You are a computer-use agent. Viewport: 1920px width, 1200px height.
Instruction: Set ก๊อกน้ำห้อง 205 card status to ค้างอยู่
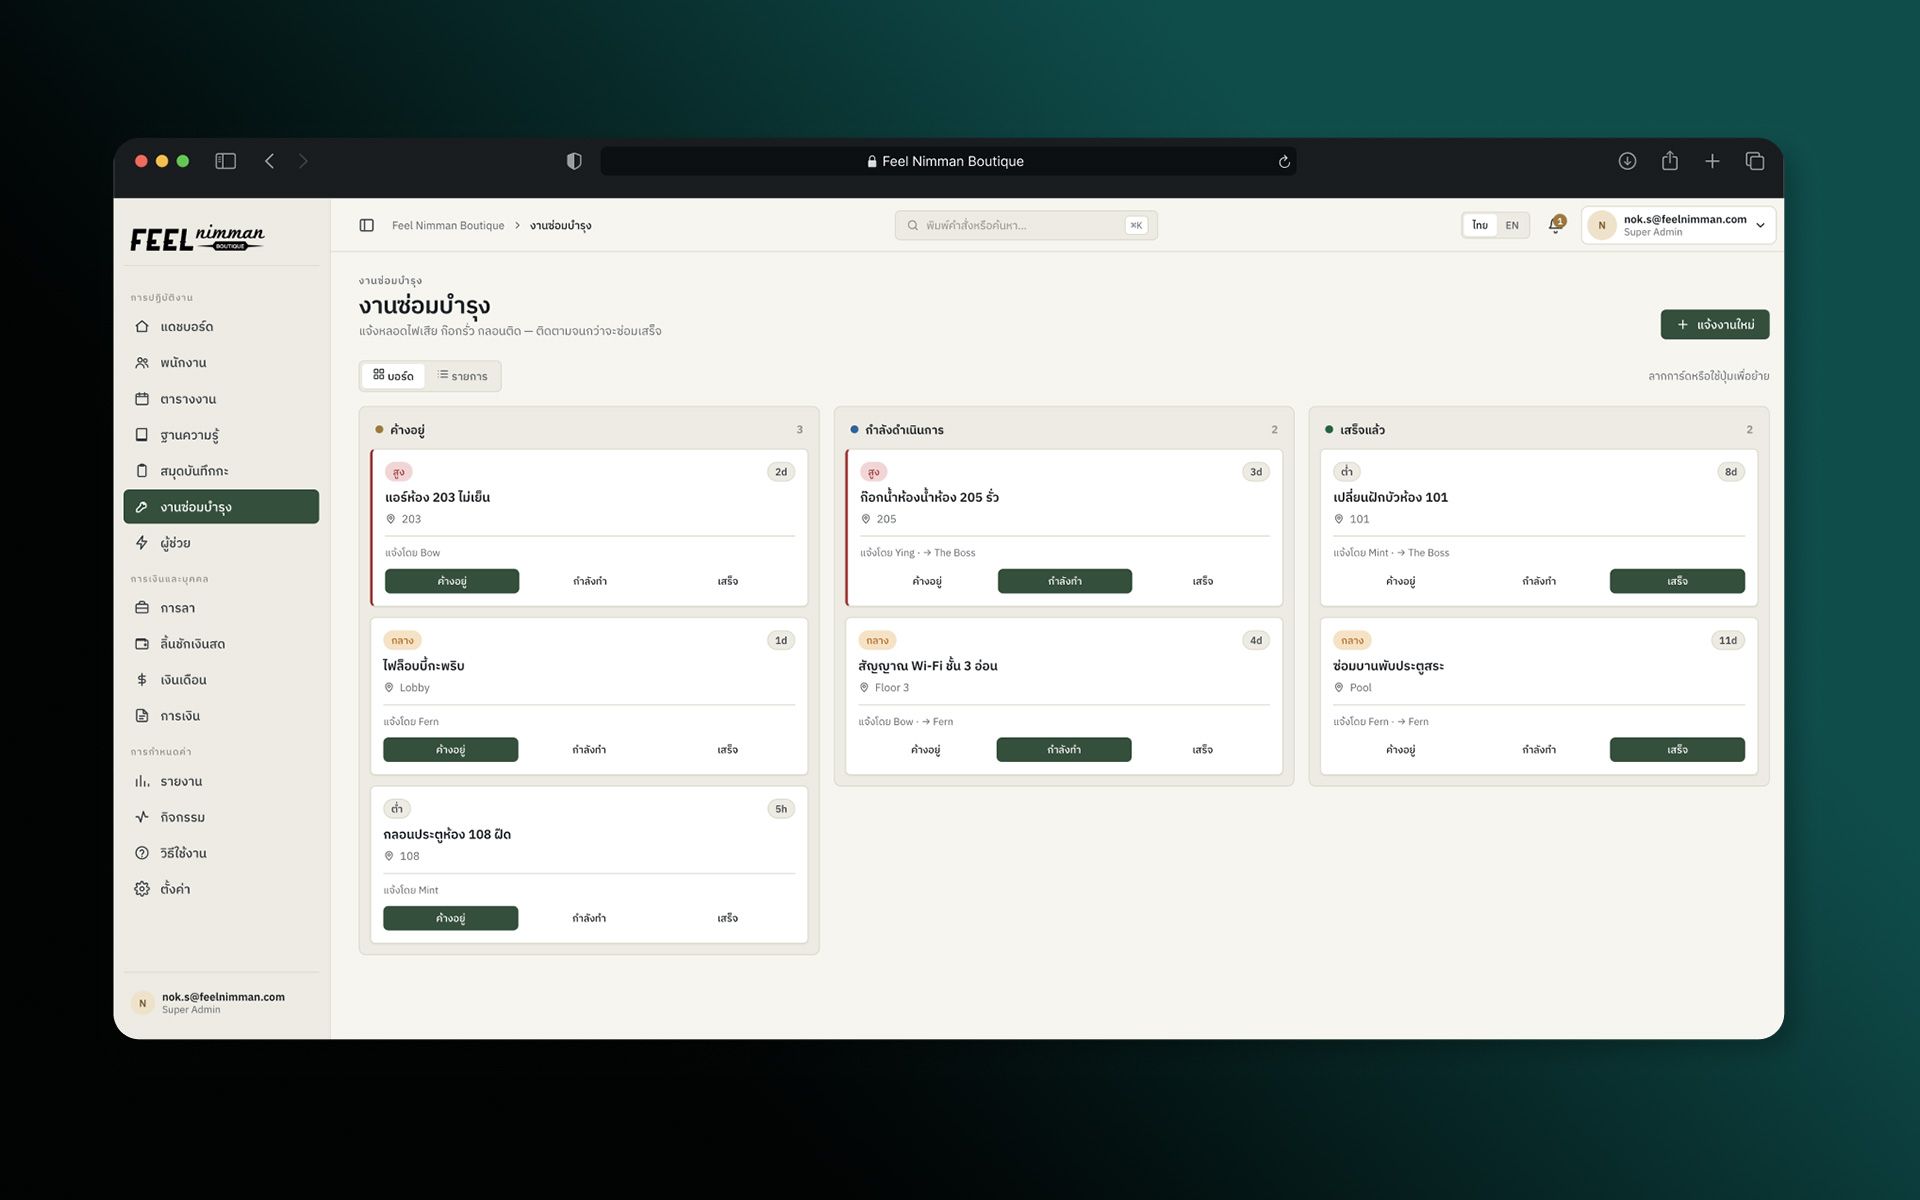pyautogui.click(x=927, y=581)
